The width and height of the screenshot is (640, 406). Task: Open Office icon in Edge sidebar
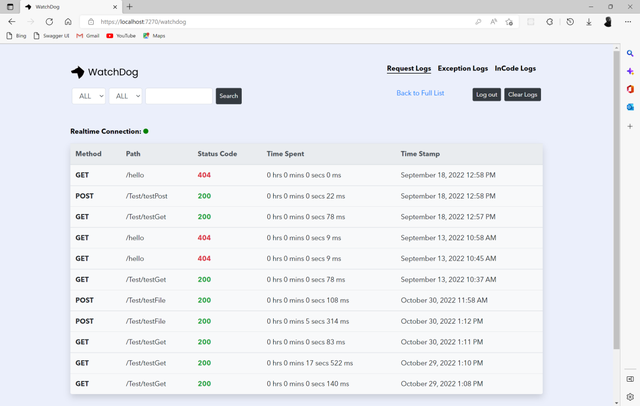630,89
